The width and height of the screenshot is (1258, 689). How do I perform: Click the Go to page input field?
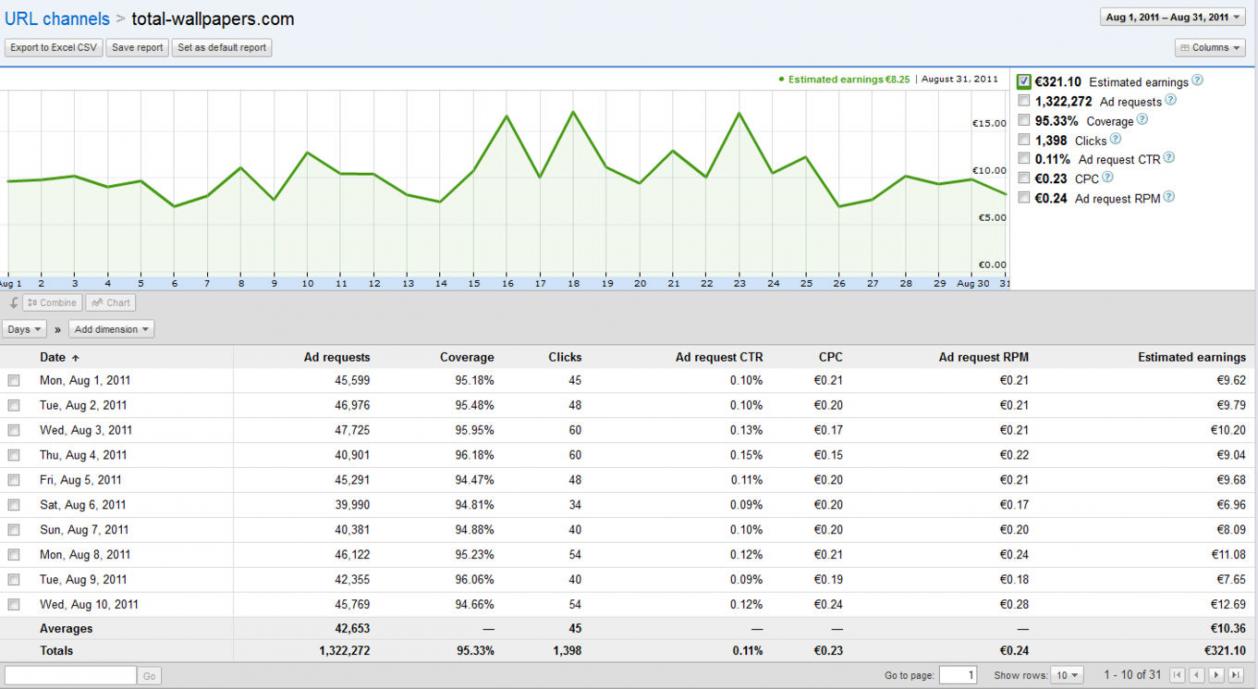[x=957, y=676]
